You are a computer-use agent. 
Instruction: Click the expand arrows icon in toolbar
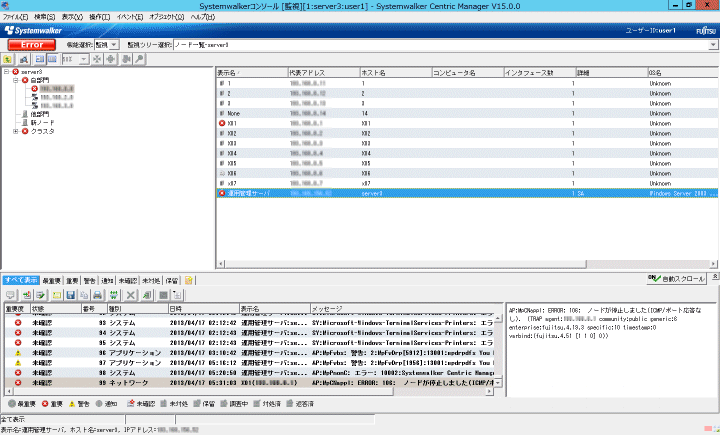[111, 59]
